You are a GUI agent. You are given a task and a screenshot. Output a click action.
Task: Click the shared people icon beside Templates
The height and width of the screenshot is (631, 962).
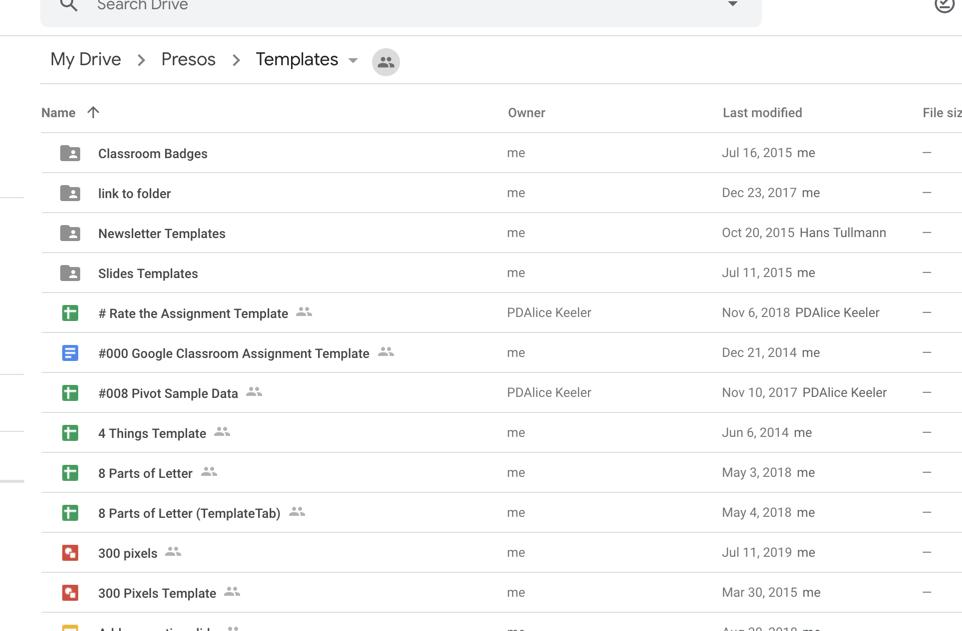[x=386, y=62]
